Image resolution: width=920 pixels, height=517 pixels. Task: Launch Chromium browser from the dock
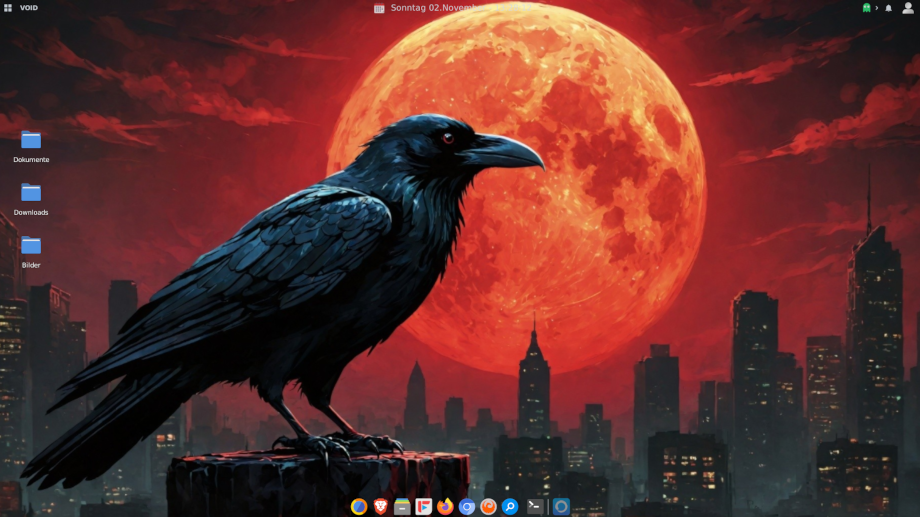pos(467,507)
